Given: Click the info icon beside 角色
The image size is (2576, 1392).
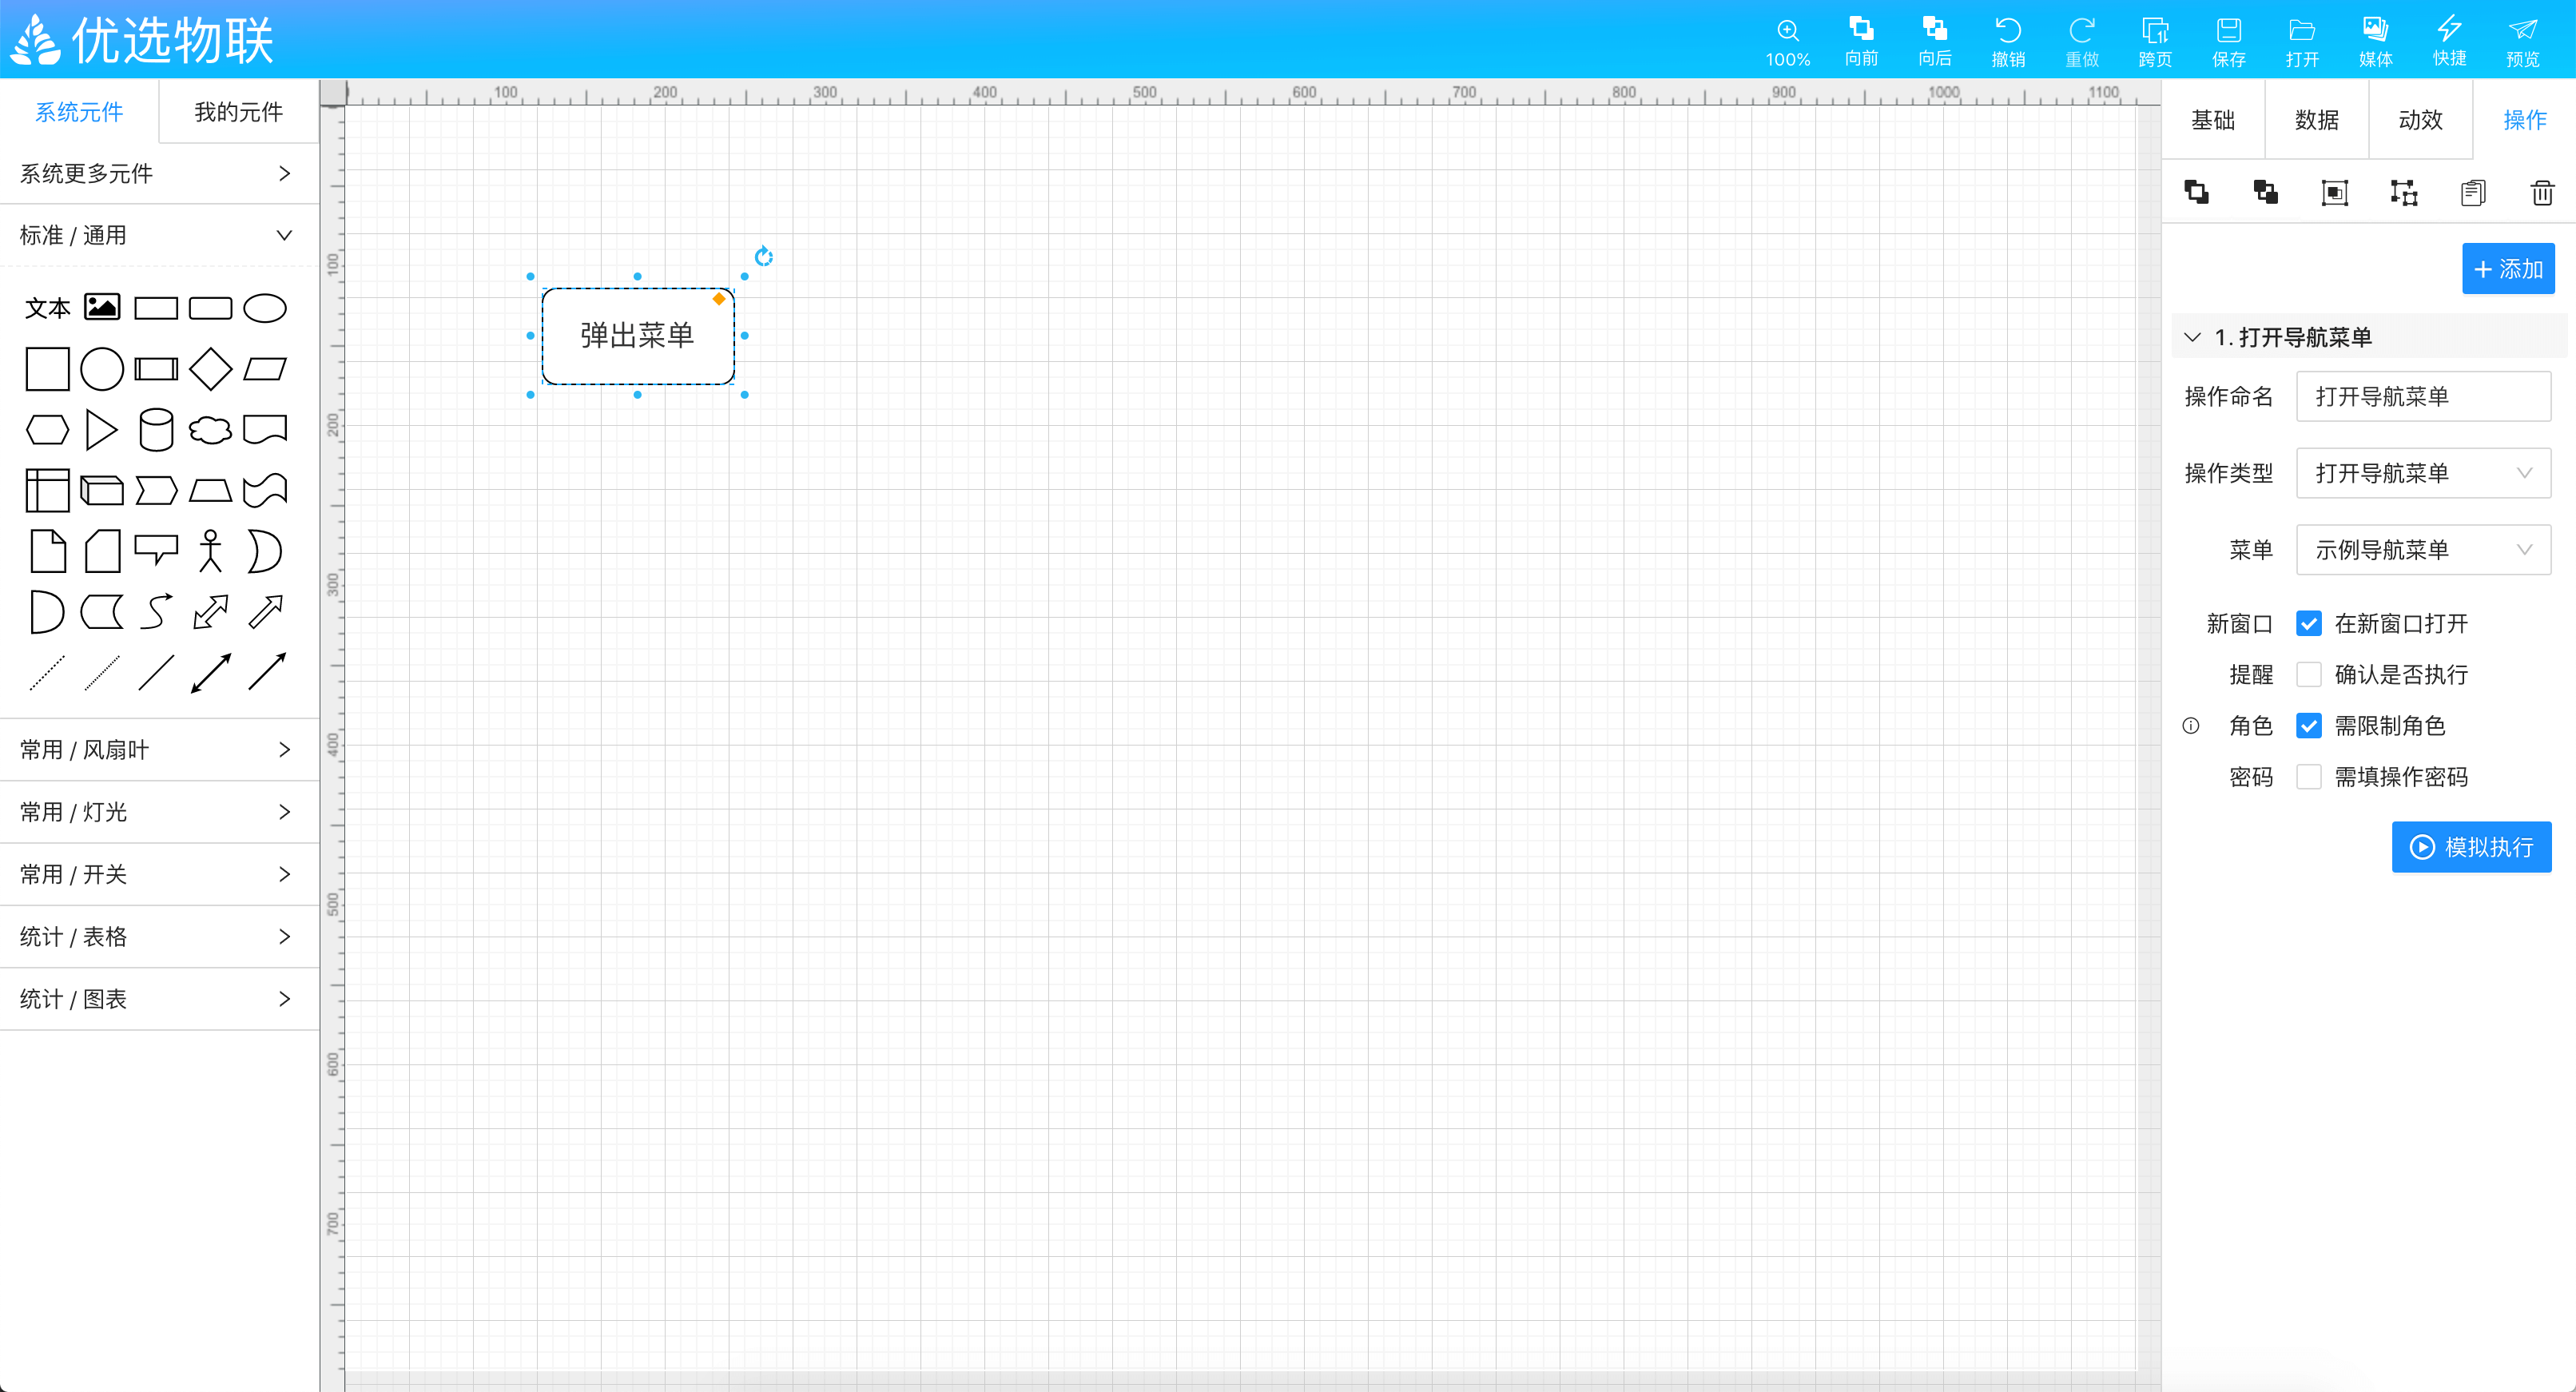Looking at the screenshot, I should [x=2190, y=726].
